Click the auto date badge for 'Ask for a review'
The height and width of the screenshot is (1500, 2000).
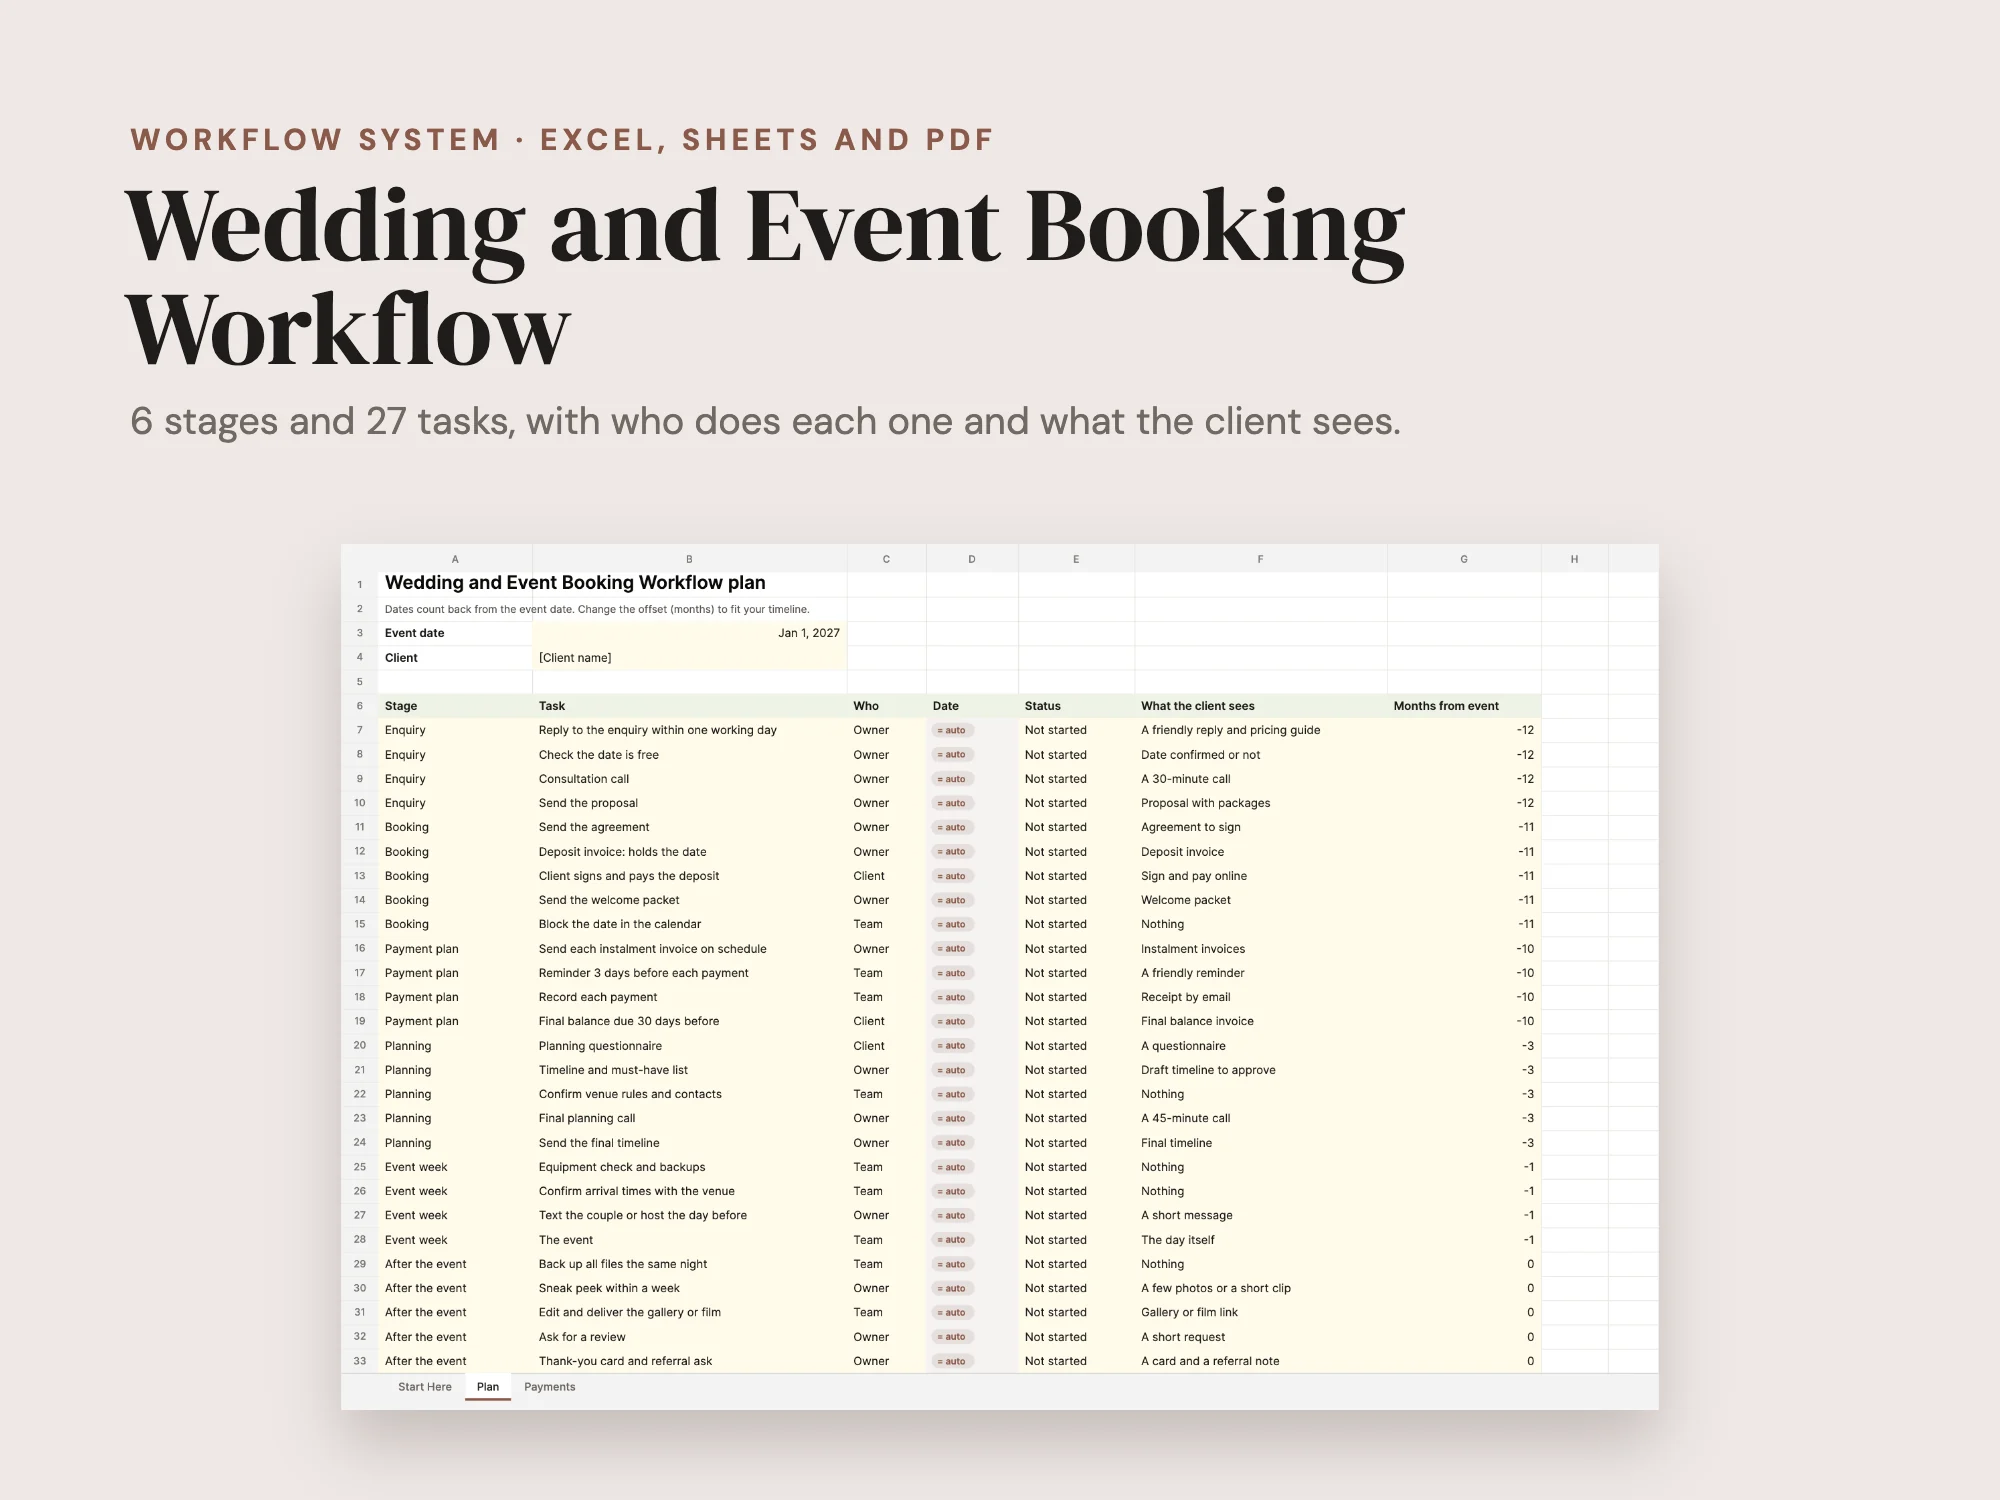[952, 1337]
